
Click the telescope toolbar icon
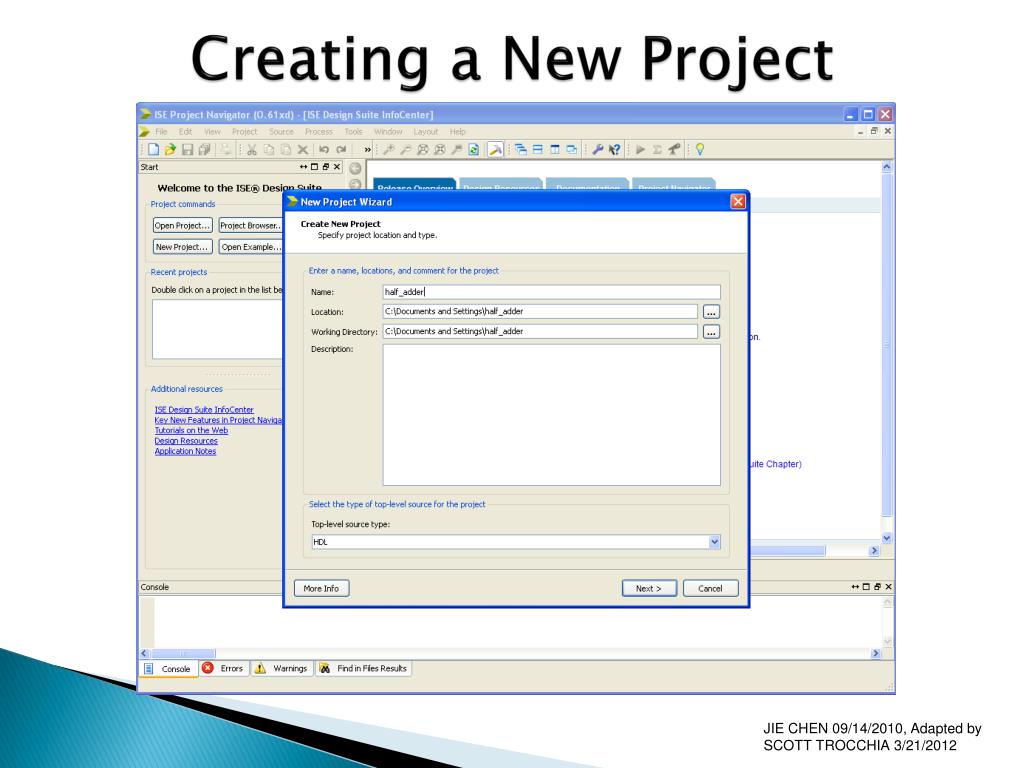674,150
